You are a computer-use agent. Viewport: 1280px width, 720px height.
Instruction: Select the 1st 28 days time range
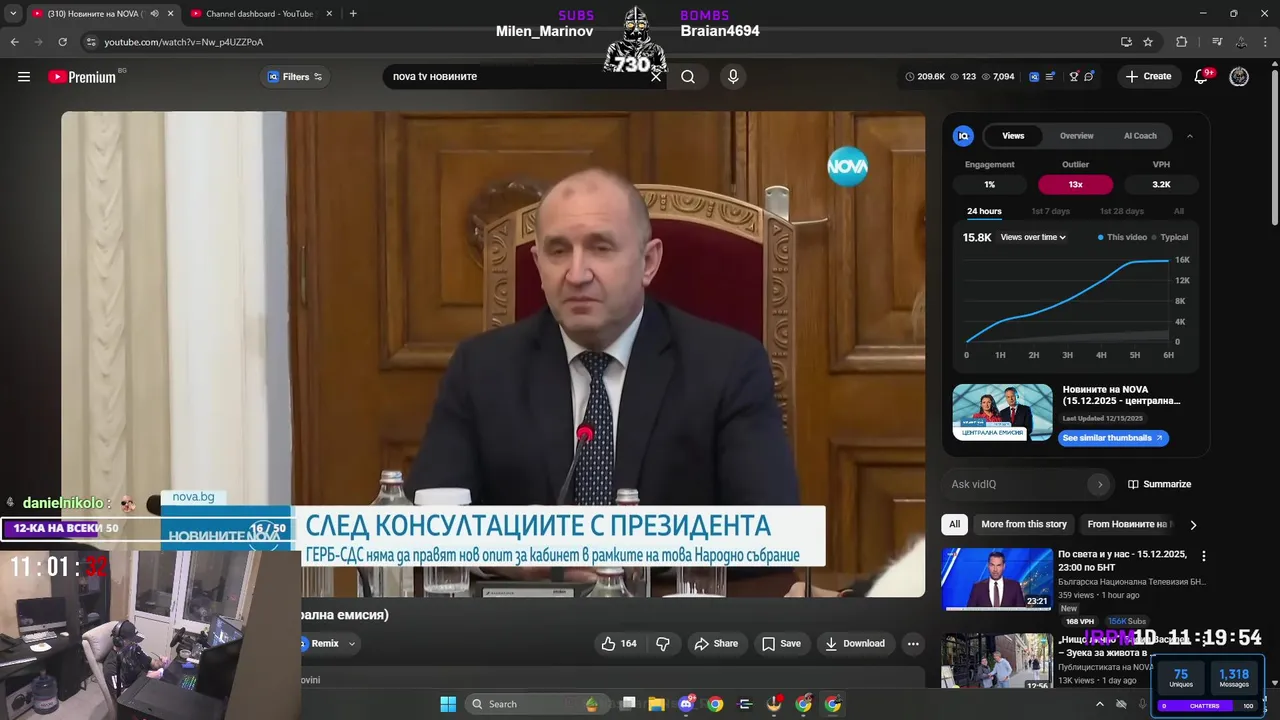click(1122, 211)
